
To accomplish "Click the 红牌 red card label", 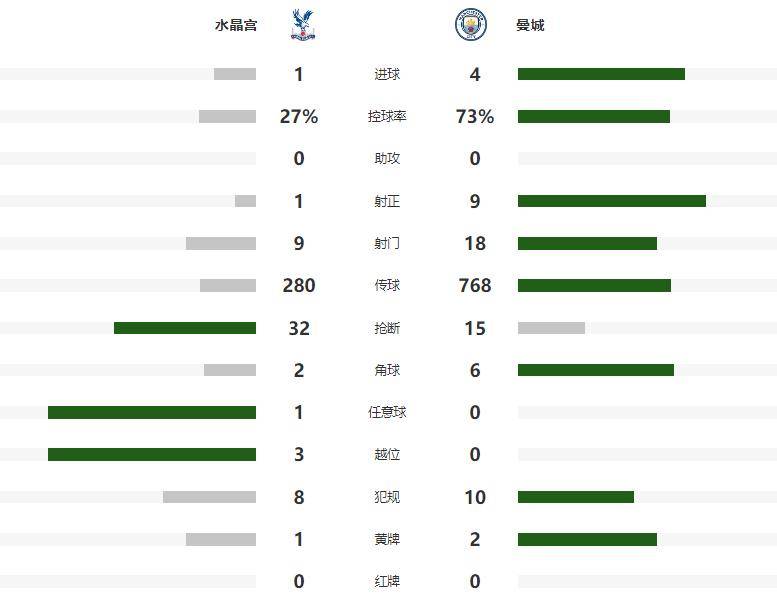I will 387,581.
